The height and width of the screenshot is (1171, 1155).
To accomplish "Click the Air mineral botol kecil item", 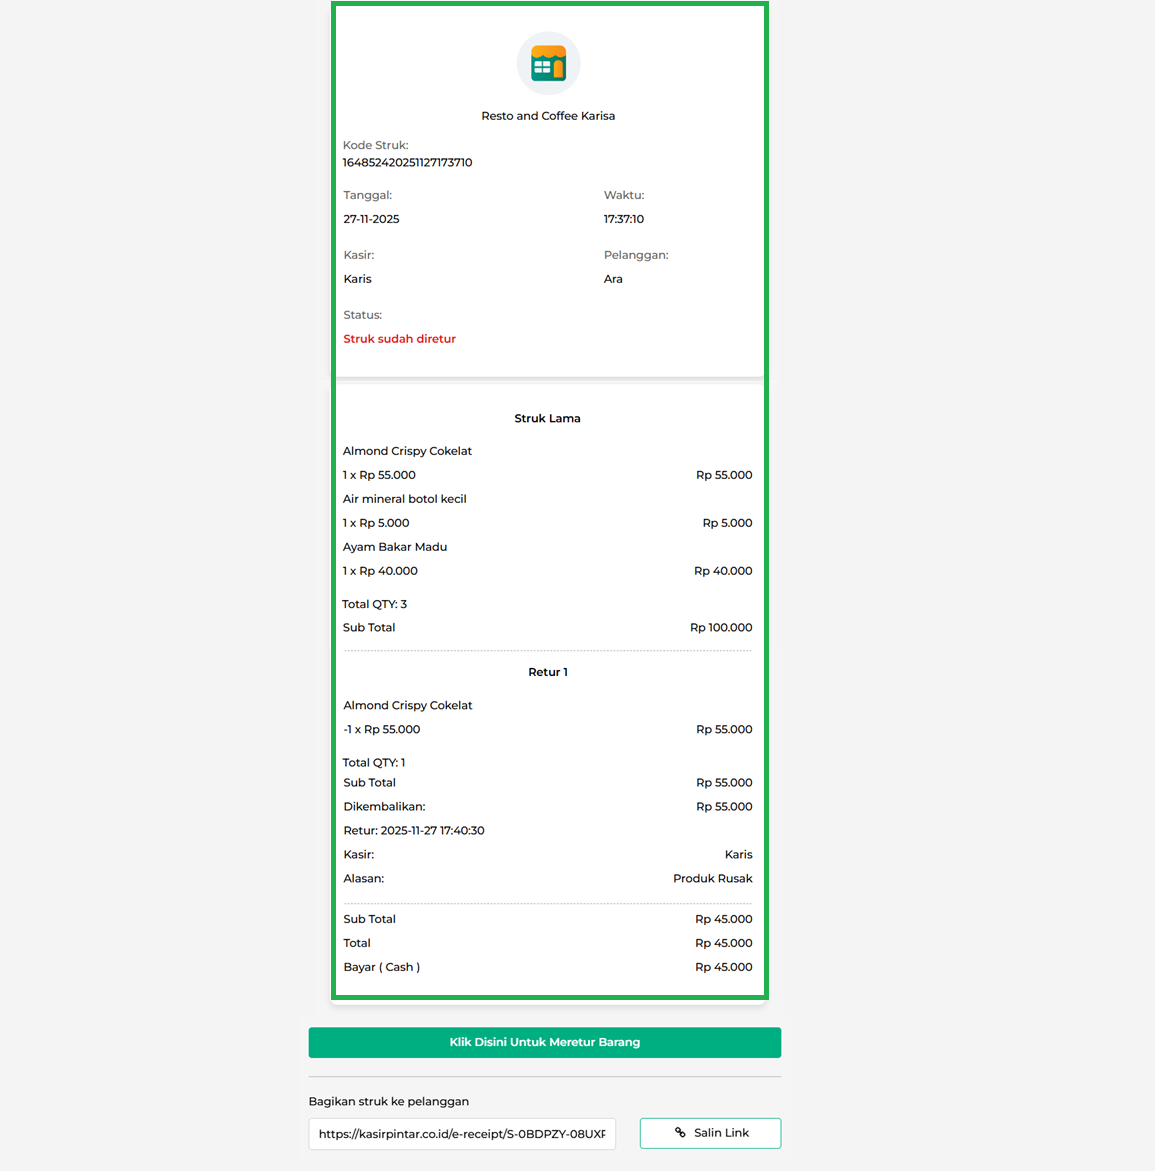I will pyautogui.click(x=404, y=499).
